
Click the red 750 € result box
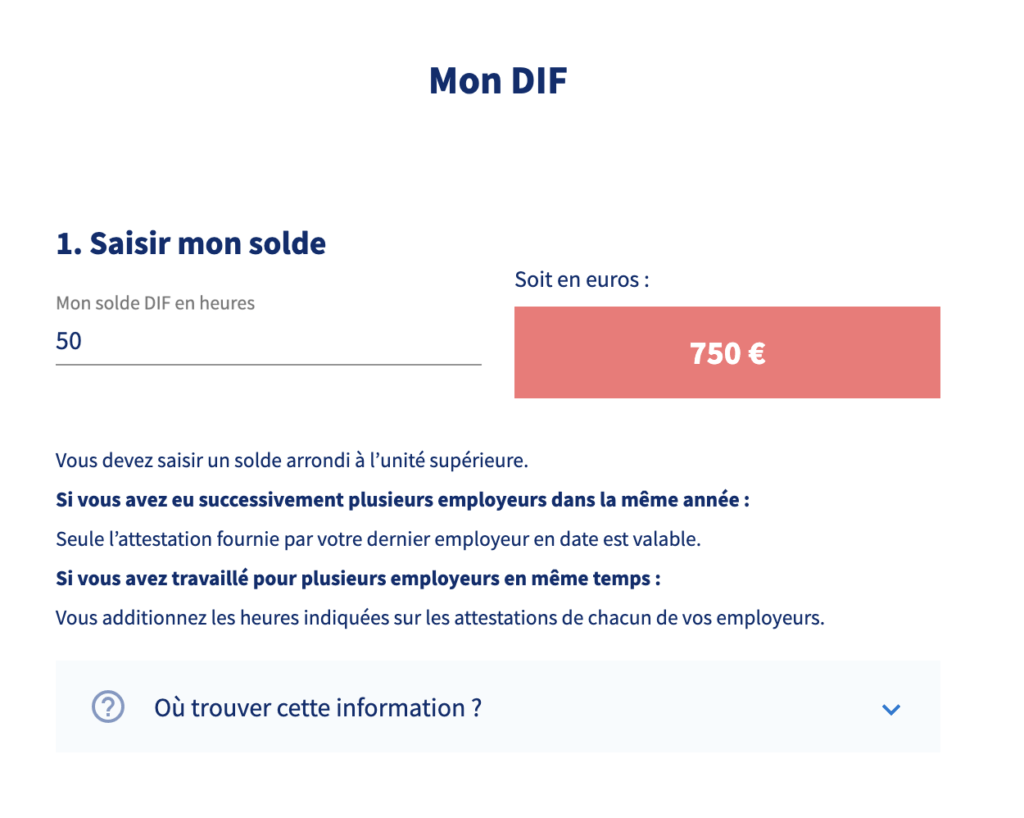coord(727,353)
